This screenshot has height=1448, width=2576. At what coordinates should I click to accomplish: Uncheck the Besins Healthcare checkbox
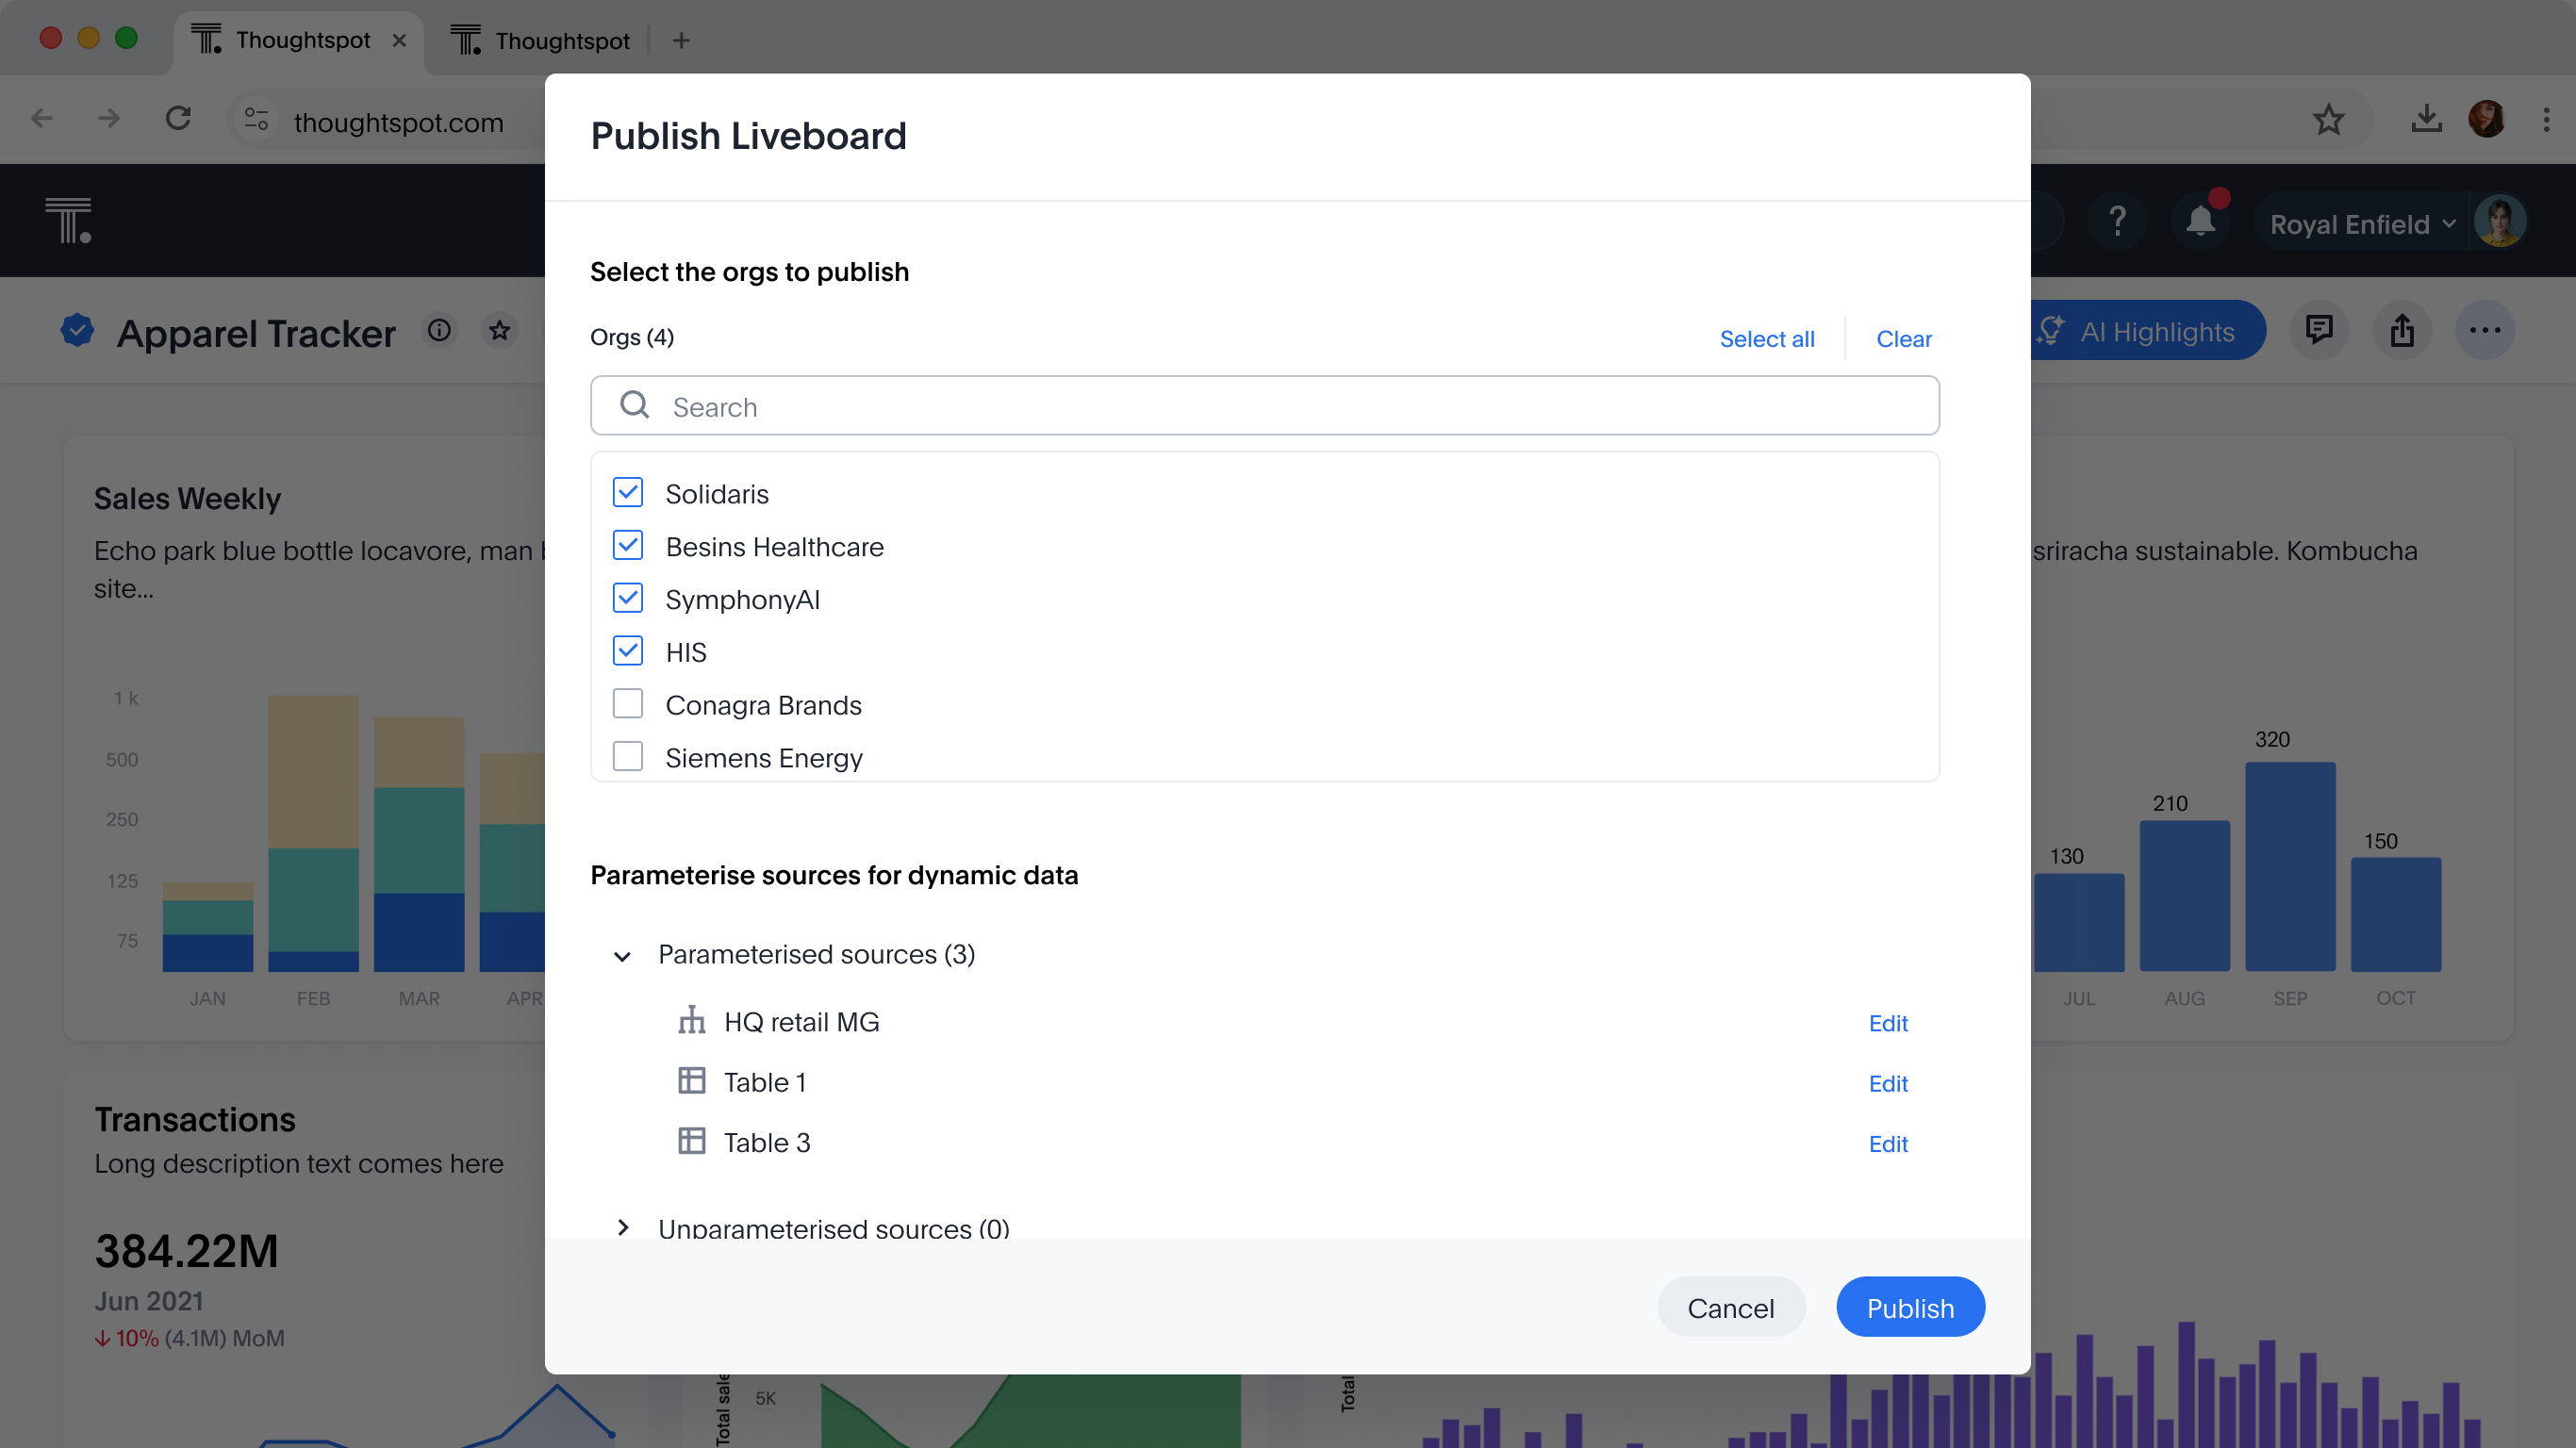[x=628, y=546]
